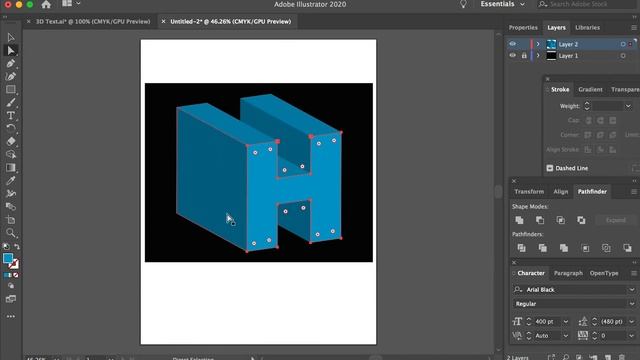
Task: Click Layer 2 target circle
Action: click(623, 44)
